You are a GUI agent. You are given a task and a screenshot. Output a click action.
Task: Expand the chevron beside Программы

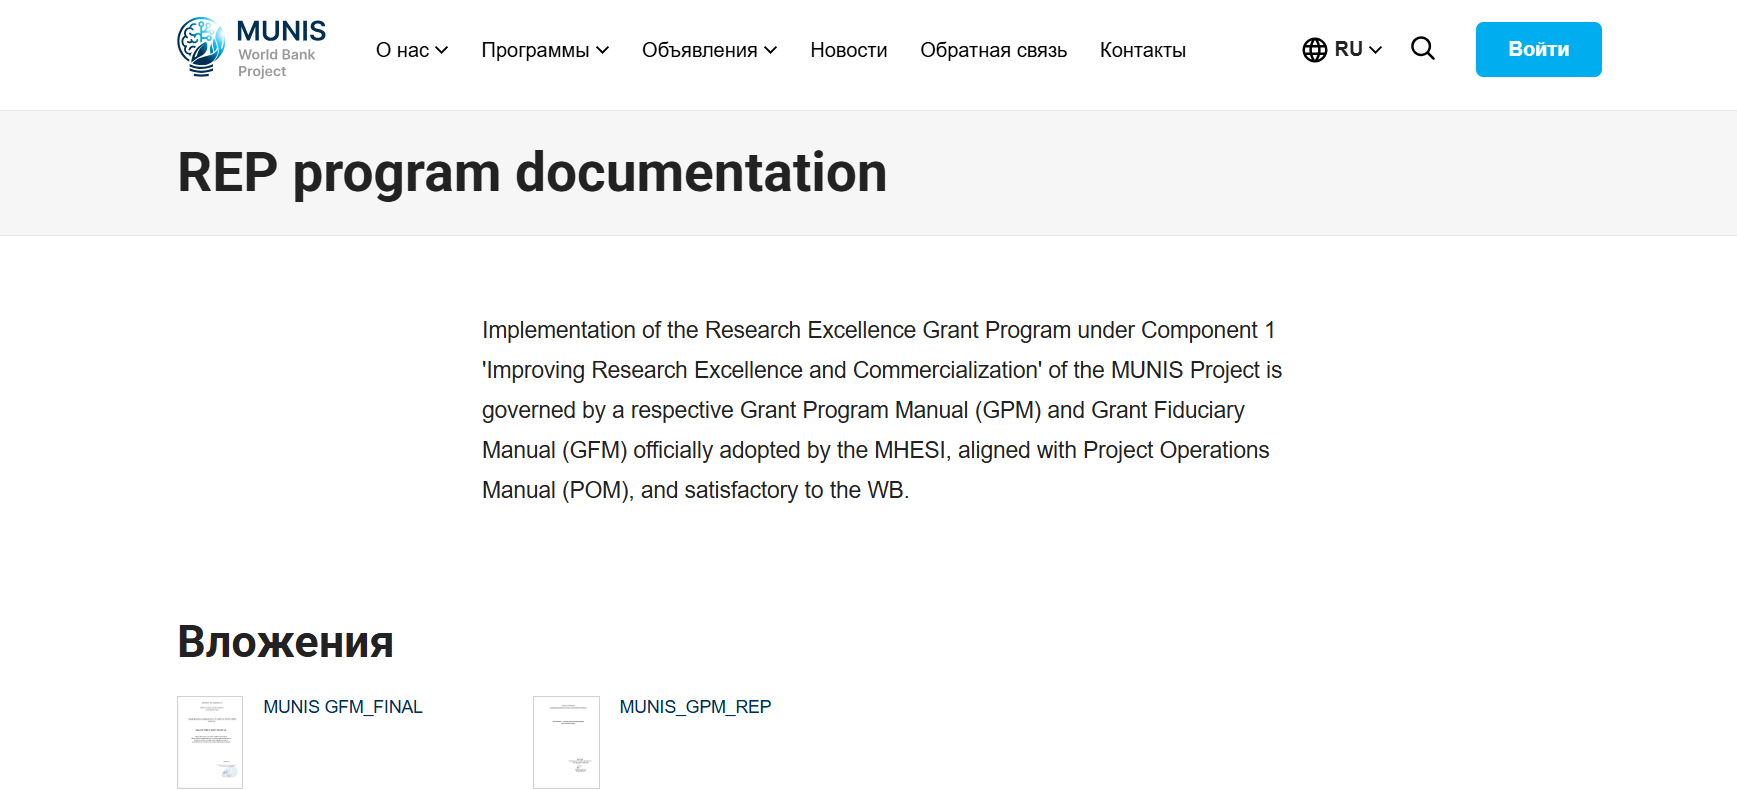[x=603, y=50]
